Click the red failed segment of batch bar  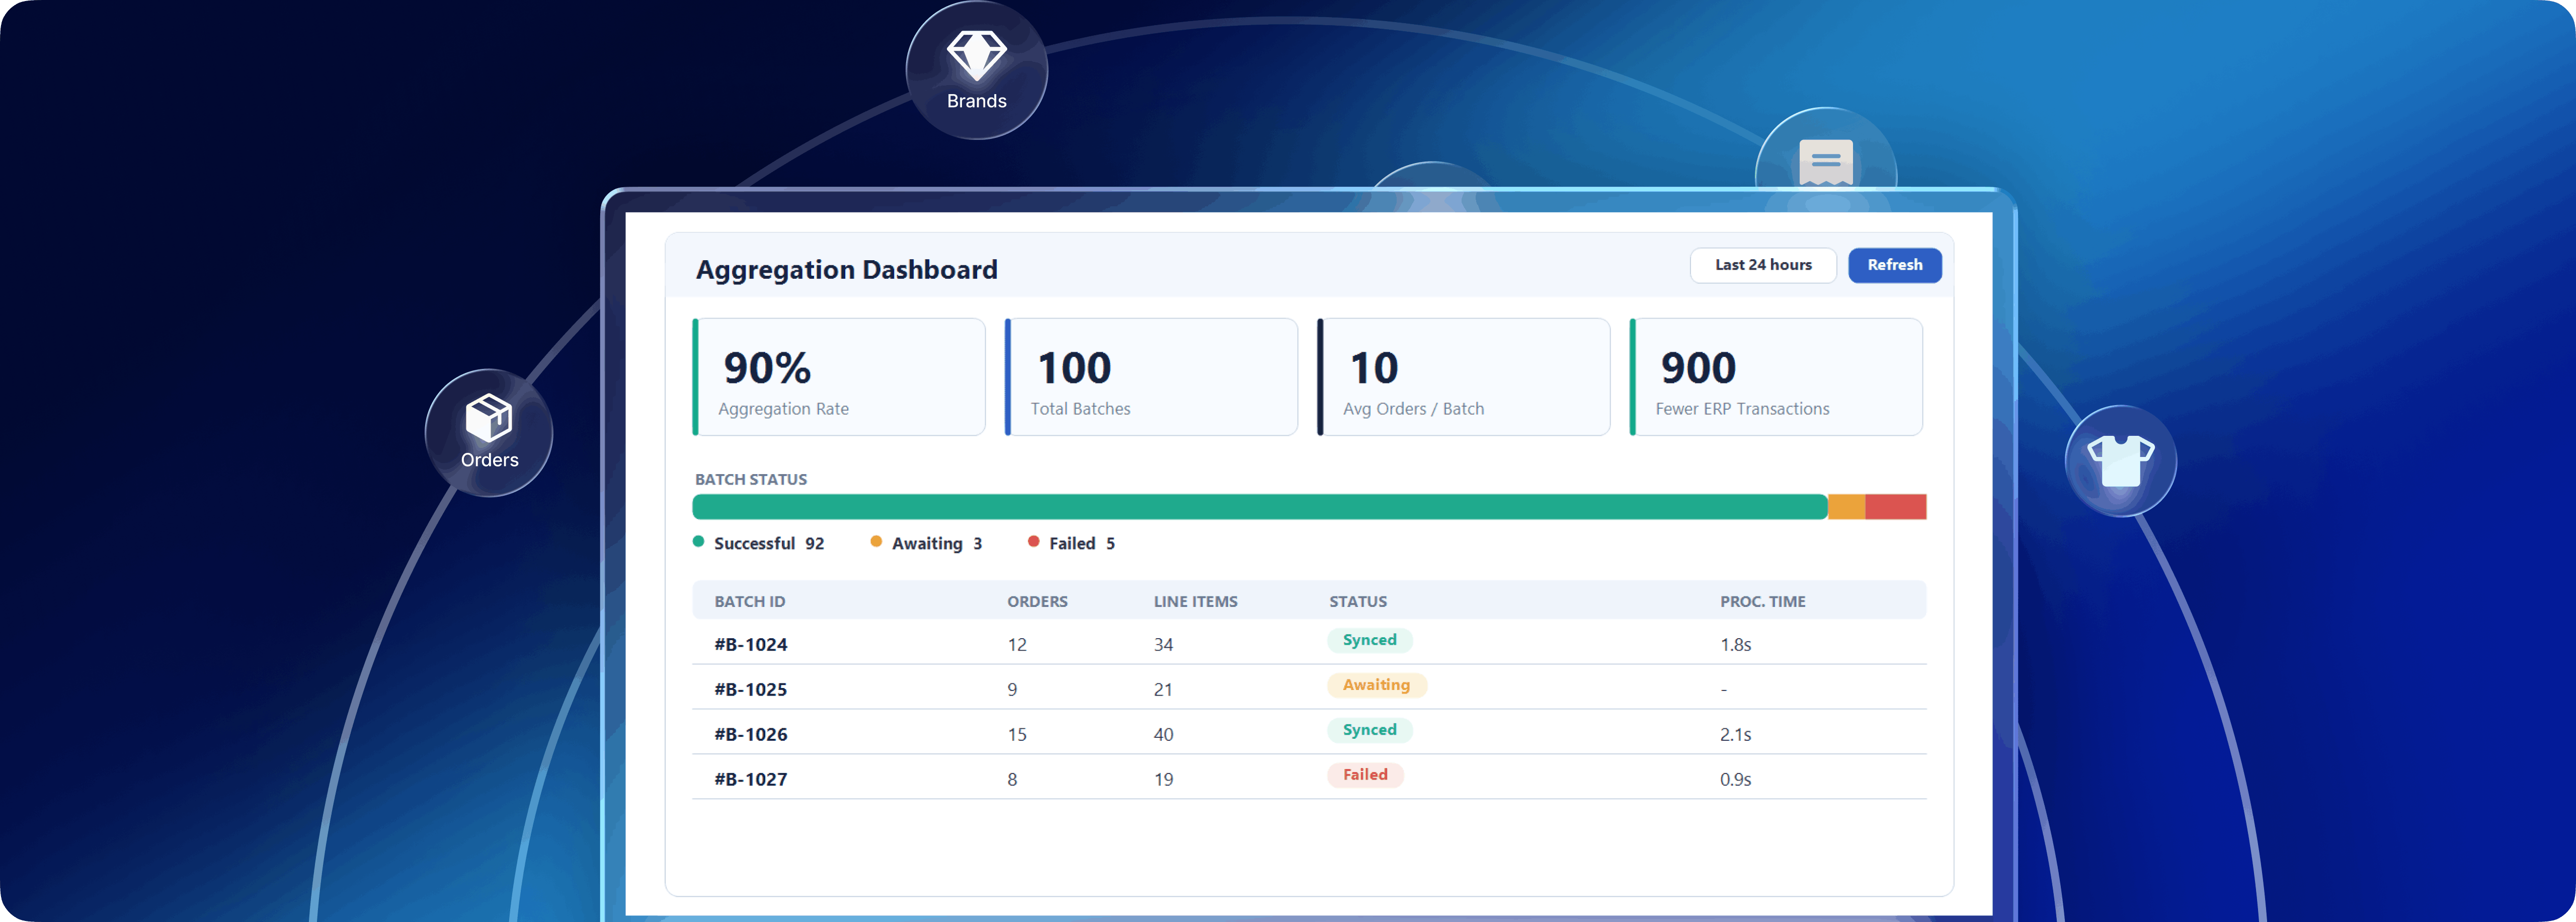1896,507
